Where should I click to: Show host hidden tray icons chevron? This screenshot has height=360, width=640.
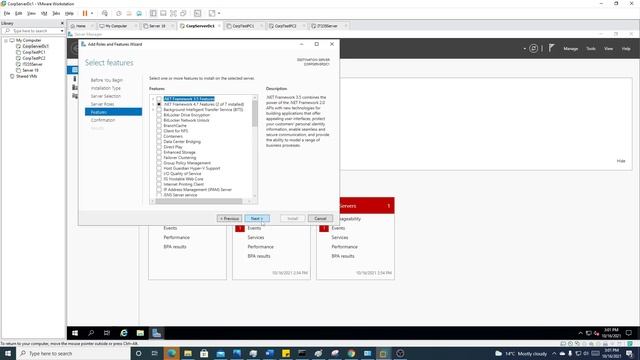click(x=554, y=353)
